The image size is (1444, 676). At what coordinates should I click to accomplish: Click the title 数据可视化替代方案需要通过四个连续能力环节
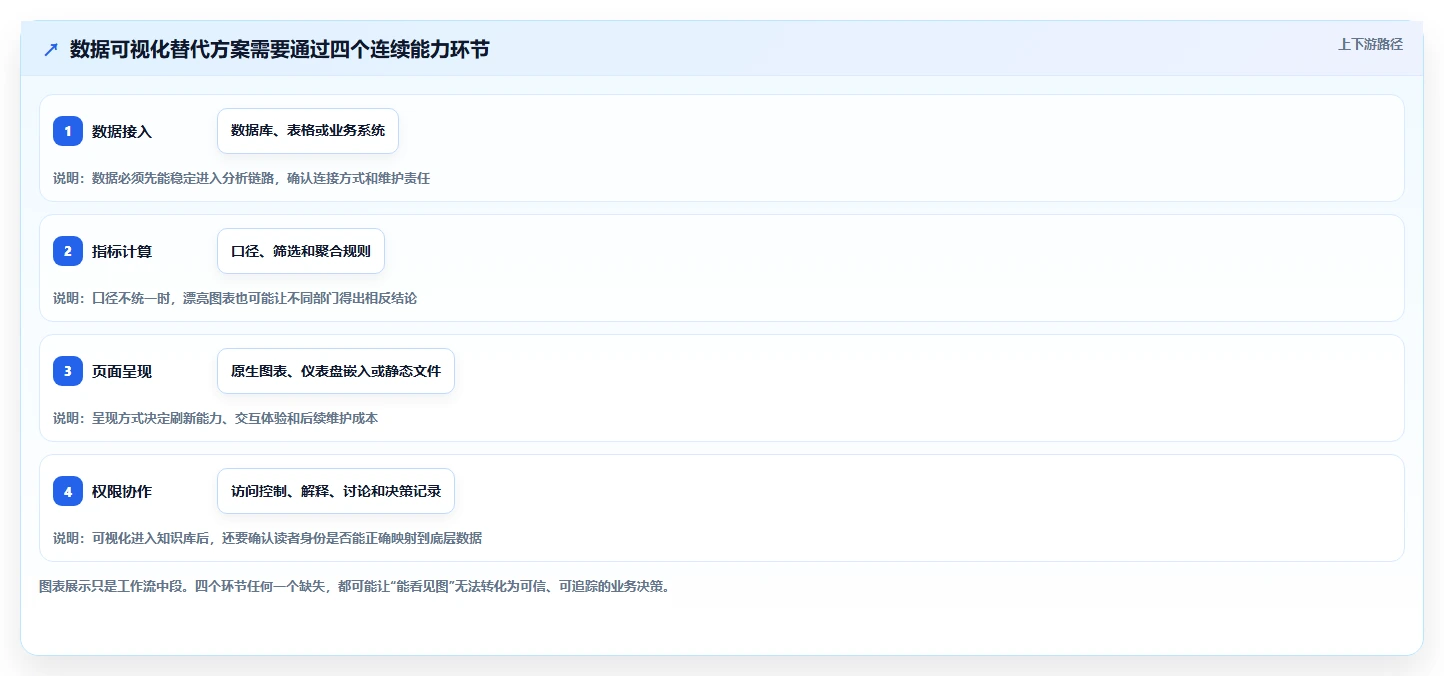pos(280,49)
